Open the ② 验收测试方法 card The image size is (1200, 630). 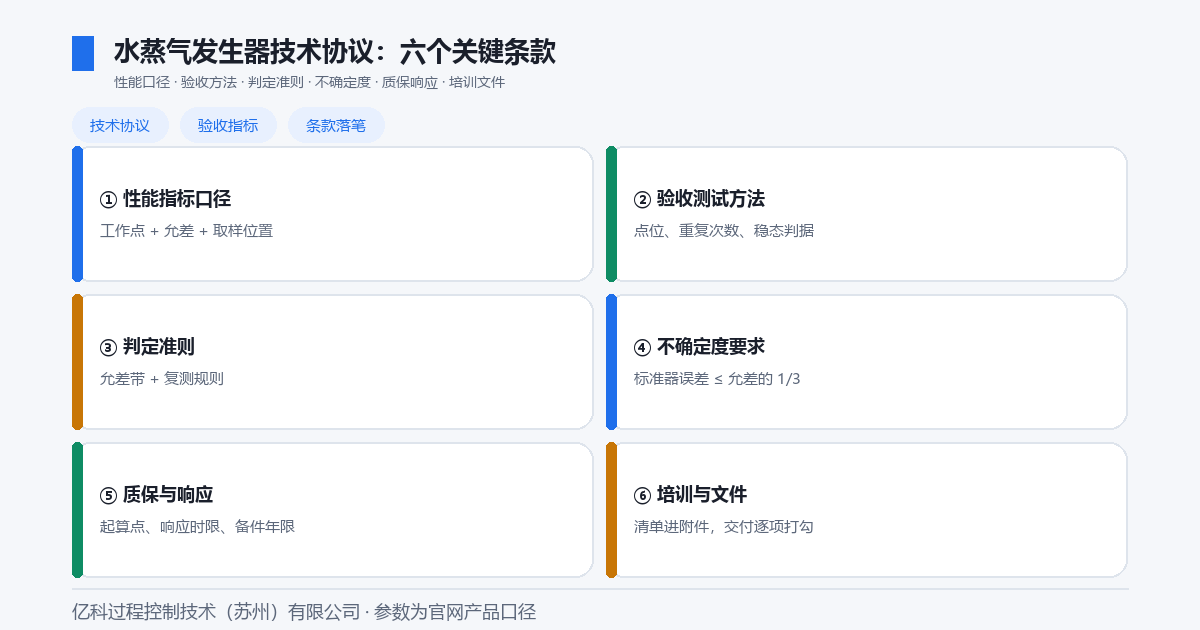coord(867,214)
